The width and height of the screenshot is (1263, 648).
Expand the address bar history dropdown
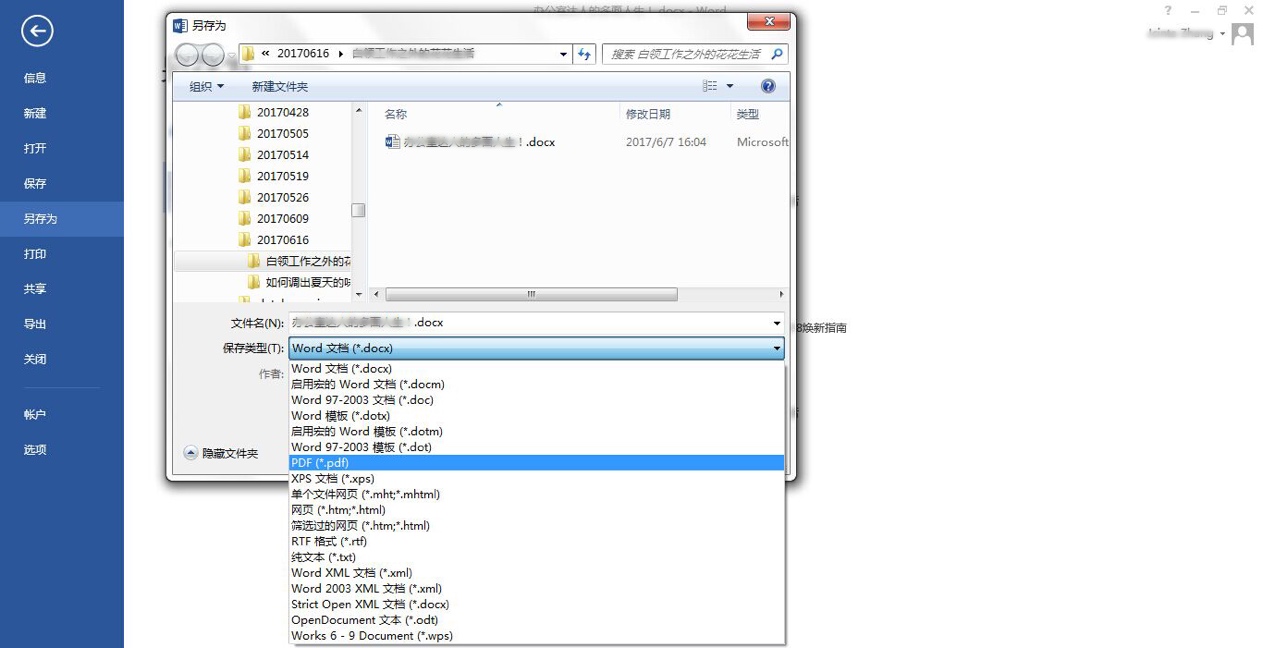pyautogui.click(x=563, y=54)
